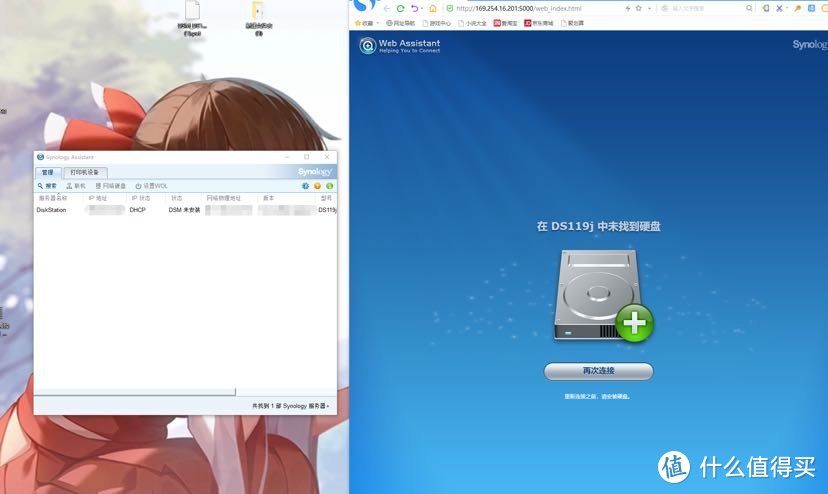828x494 pixels.
Task: Open the 小说大全 bookmark
Action: (472, 23)
